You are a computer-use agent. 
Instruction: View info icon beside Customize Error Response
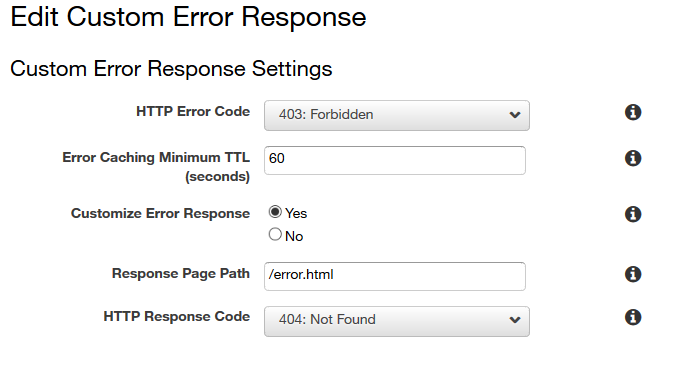(x=633, y=214)
